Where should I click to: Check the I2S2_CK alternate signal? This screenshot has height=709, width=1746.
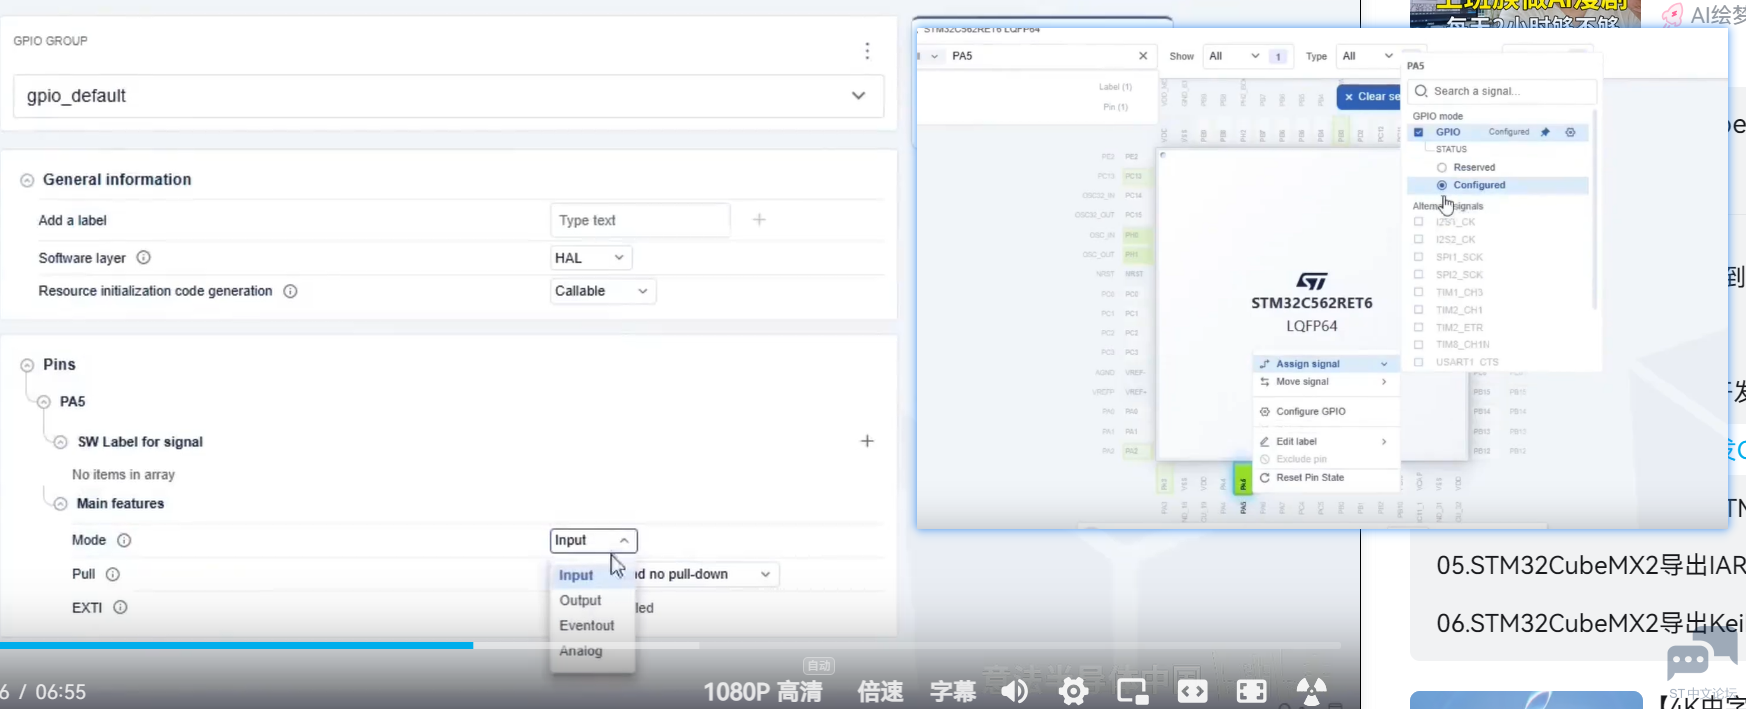tap(1418, 240)
